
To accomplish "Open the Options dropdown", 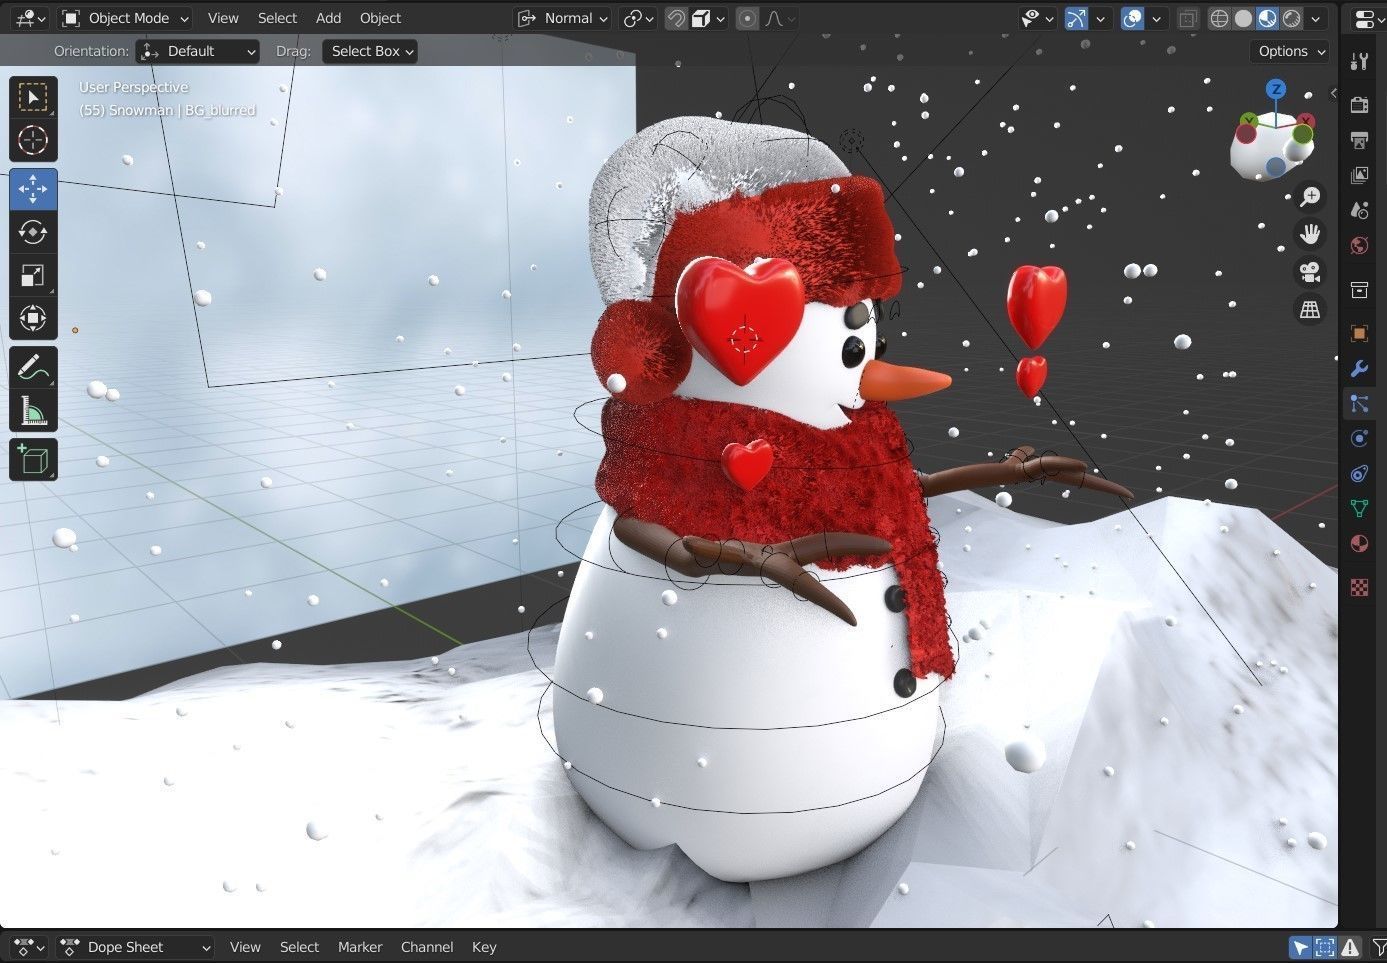I will click(x=1290, y=51).
